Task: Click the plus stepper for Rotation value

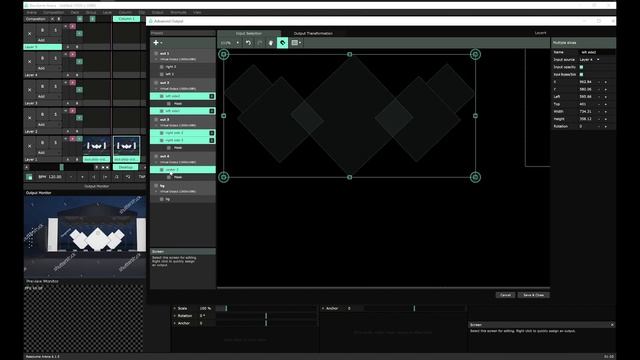Action: click(x=606, y=126)
